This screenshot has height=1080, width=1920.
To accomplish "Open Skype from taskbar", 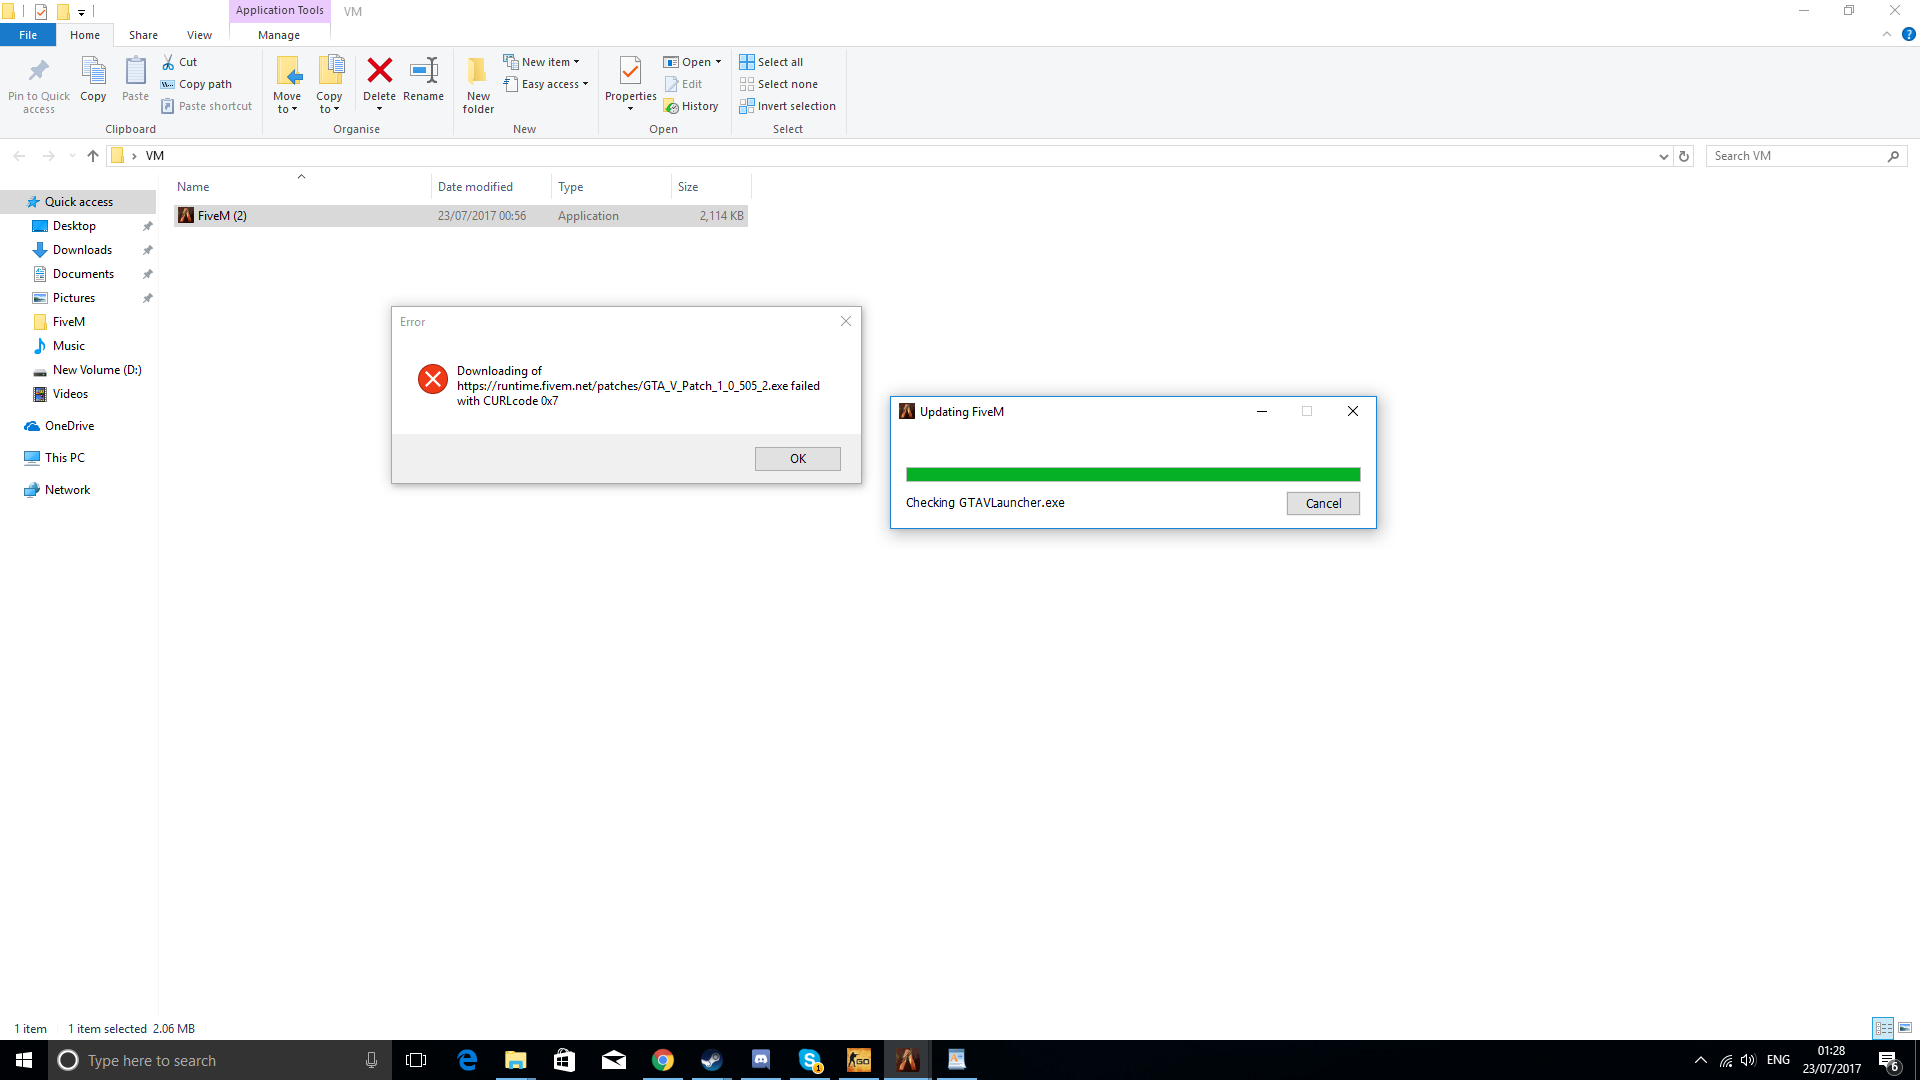I will coord(810,1060).
